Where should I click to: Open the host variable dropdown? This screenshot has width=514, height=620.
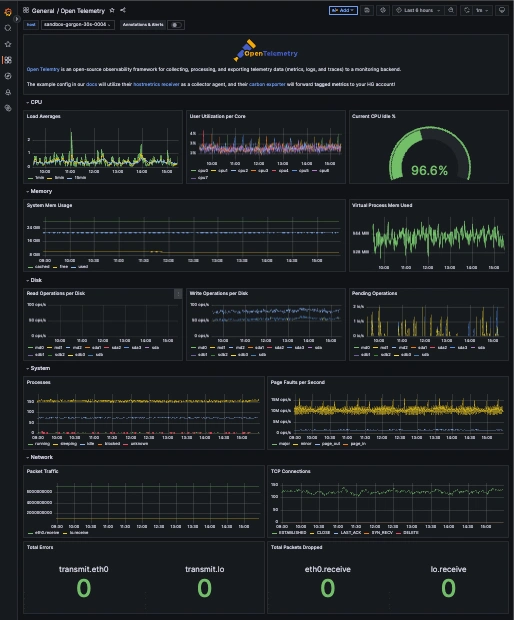click(77, 25)
